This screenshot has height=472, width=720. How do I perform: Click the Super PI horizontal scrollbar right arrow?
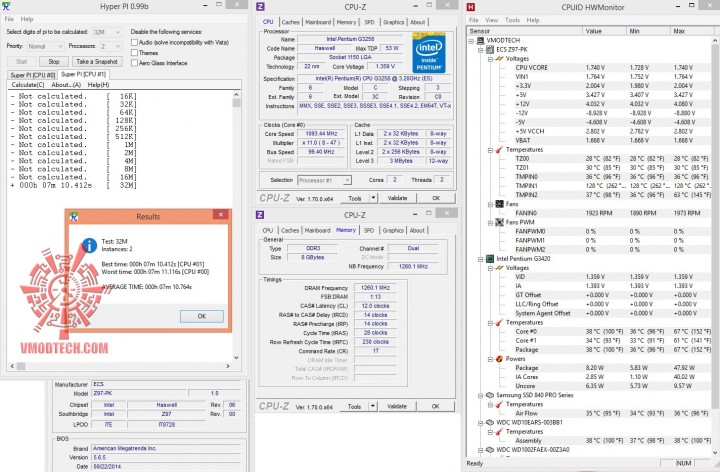tap(228, 366)
